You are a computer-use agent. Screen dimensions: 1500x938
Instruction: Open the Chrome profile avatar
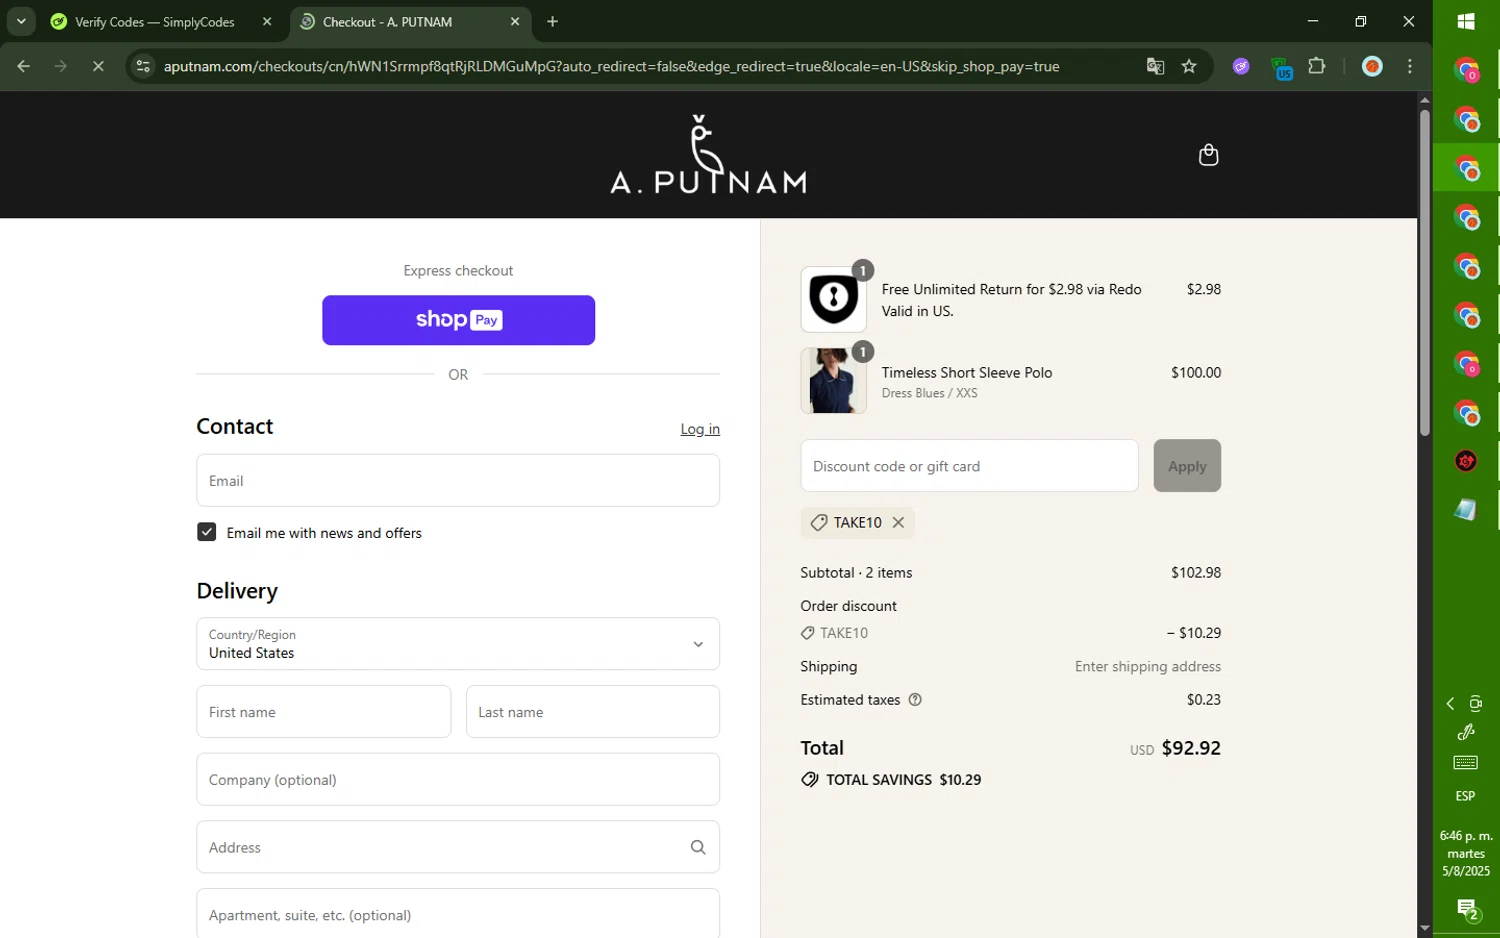coord(1372,67)
